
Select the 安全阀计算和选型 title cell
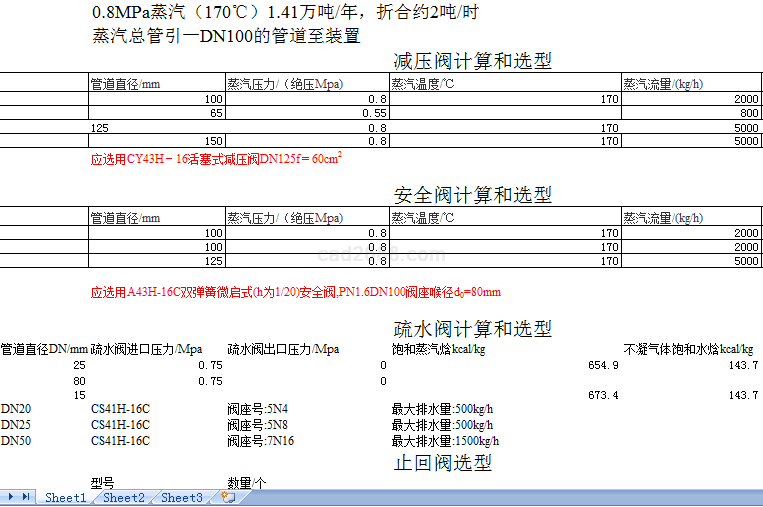[472, 195]
